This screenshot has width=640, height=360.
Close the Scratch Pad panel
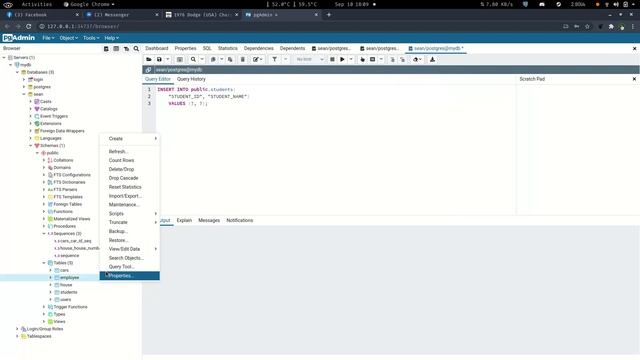(x=634, y=79)
